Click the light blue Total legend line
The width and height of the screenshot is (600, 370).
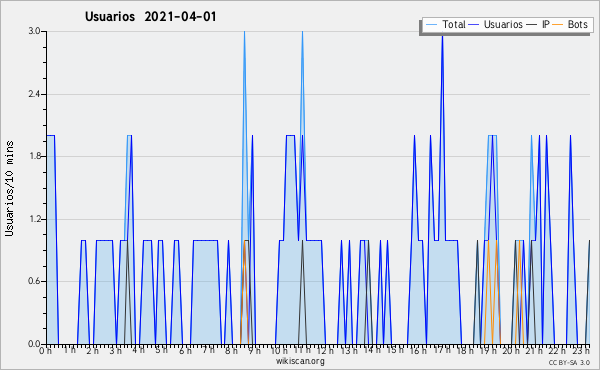coord(431,25)
